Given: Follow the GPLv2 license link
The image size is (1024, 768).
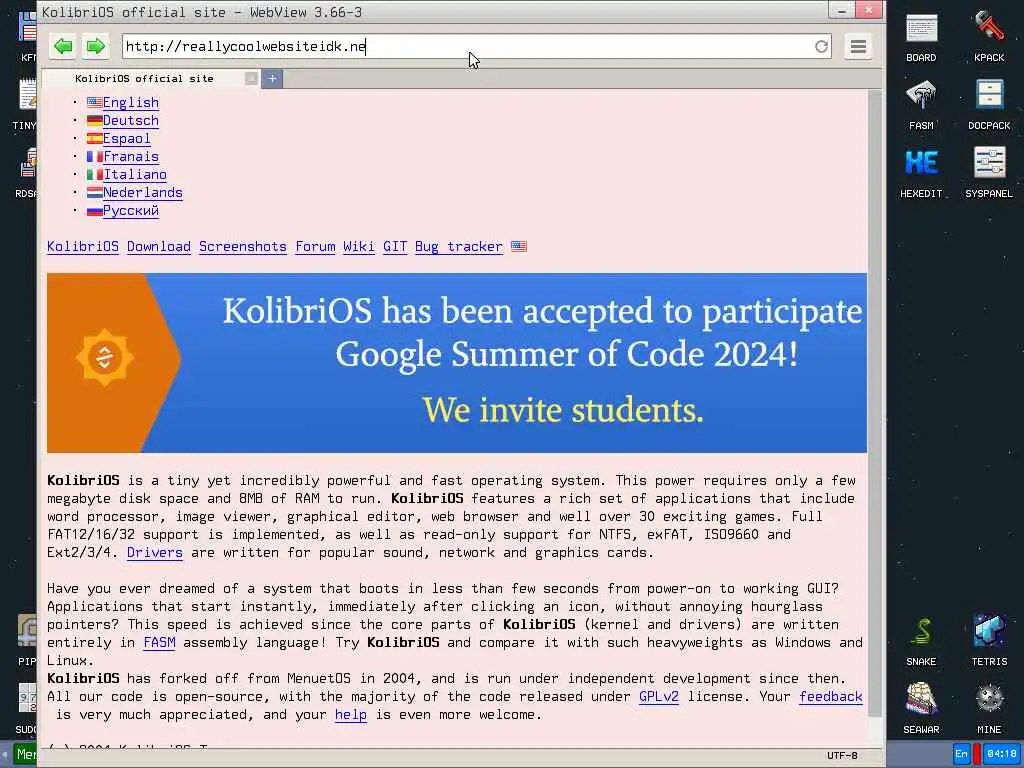Looking at the screenshot, I should click(x=659, y=697).
